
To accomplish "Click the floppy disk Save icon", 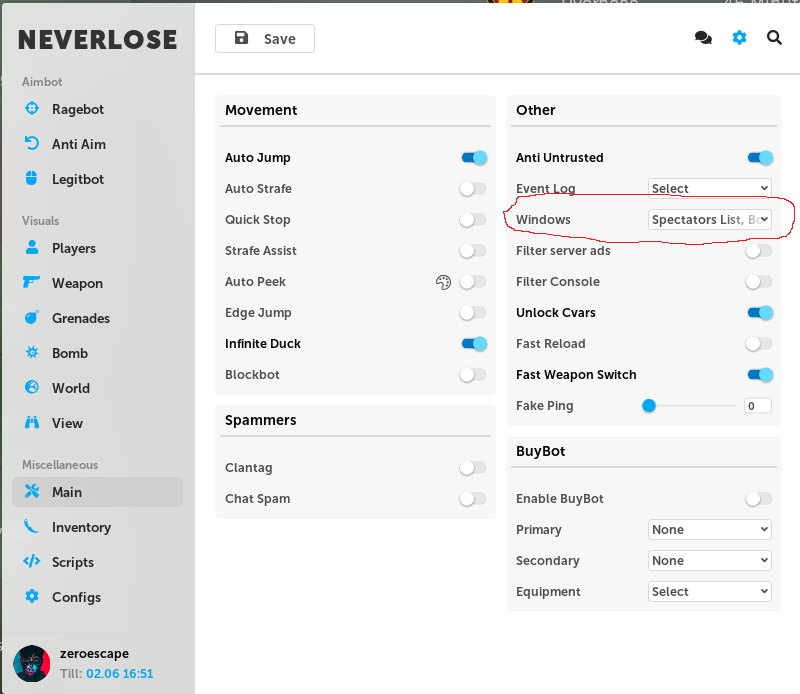I will click(x=241, y=38).
